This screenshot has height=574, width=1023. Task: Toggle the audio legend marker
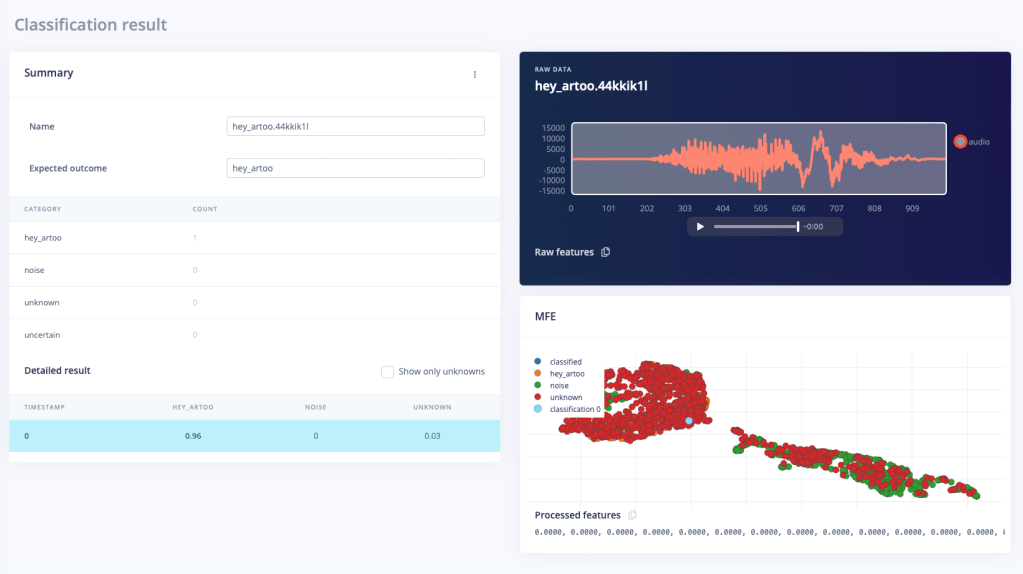960,142
